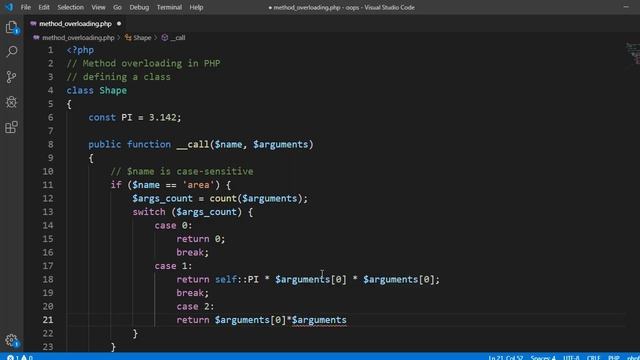Open the Help menu
The image size is (640, 360).
[x=196, y=7]
